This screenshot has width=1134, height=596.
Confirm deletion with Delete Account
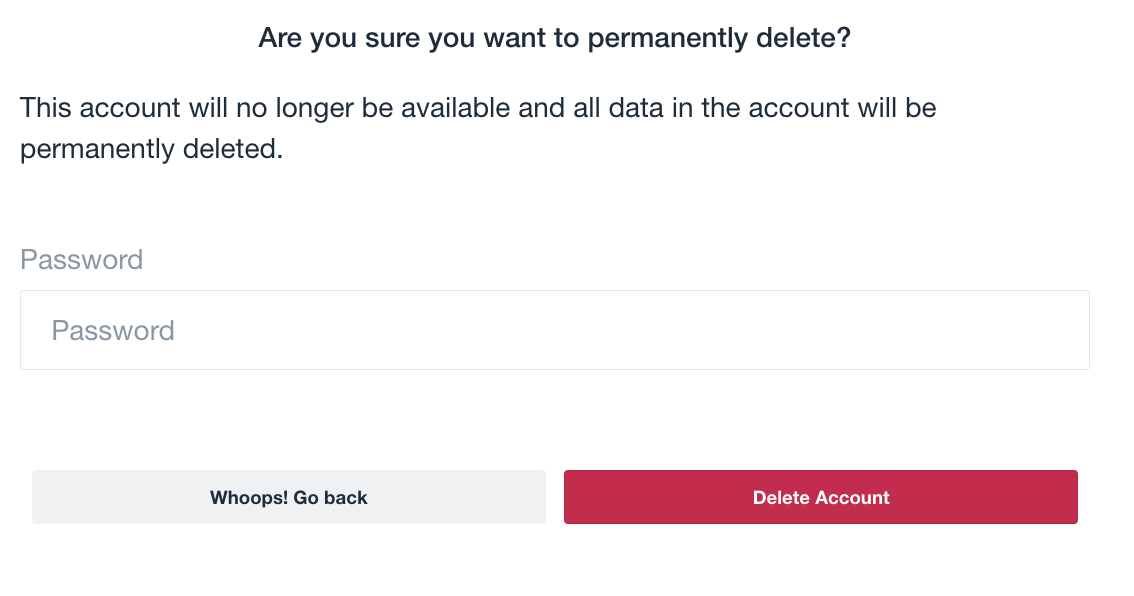(820, 497)
